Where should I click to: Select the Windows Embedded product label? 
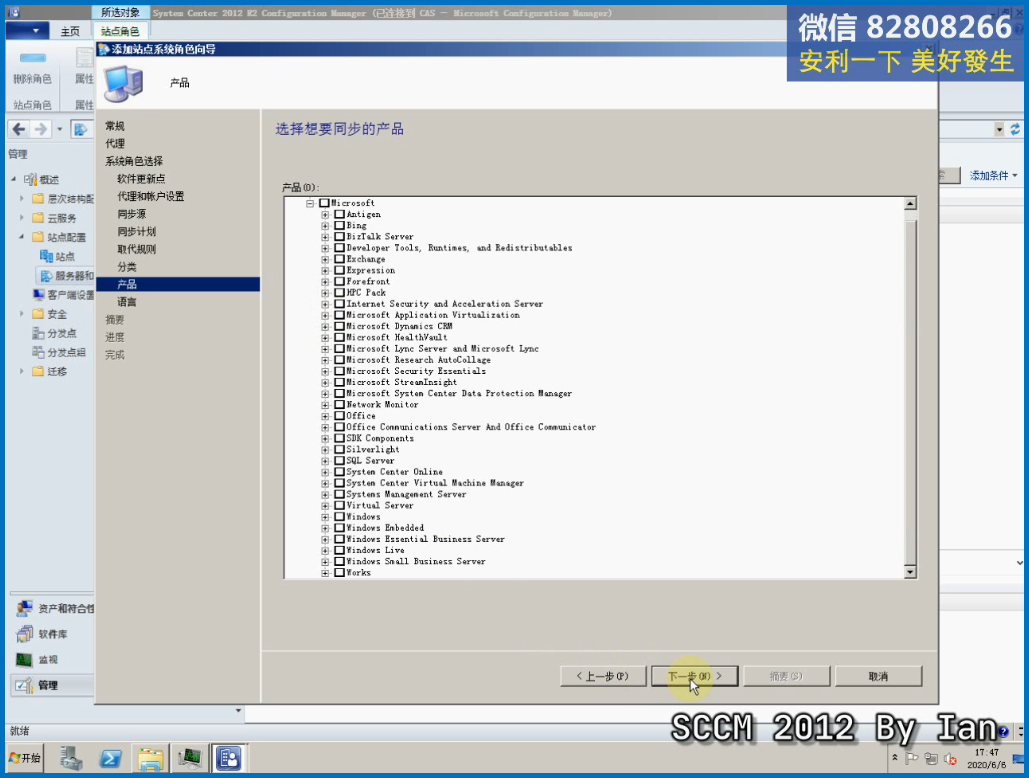[x=385, y=528]
